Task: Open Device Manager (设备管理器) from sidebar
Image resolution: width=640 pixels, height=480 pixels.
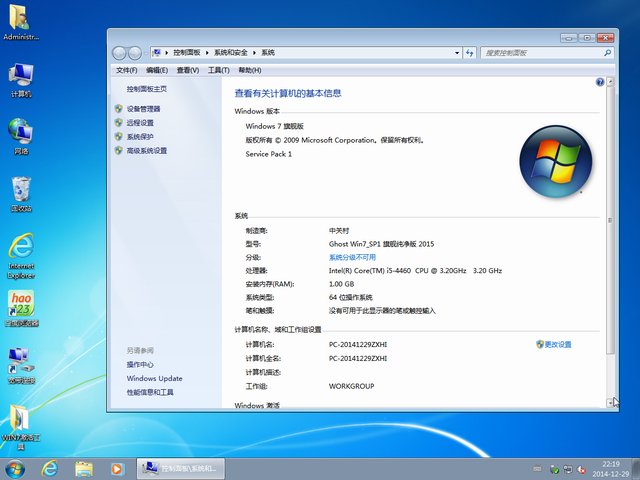Action: pyautogui.click(x=143, y=109)
